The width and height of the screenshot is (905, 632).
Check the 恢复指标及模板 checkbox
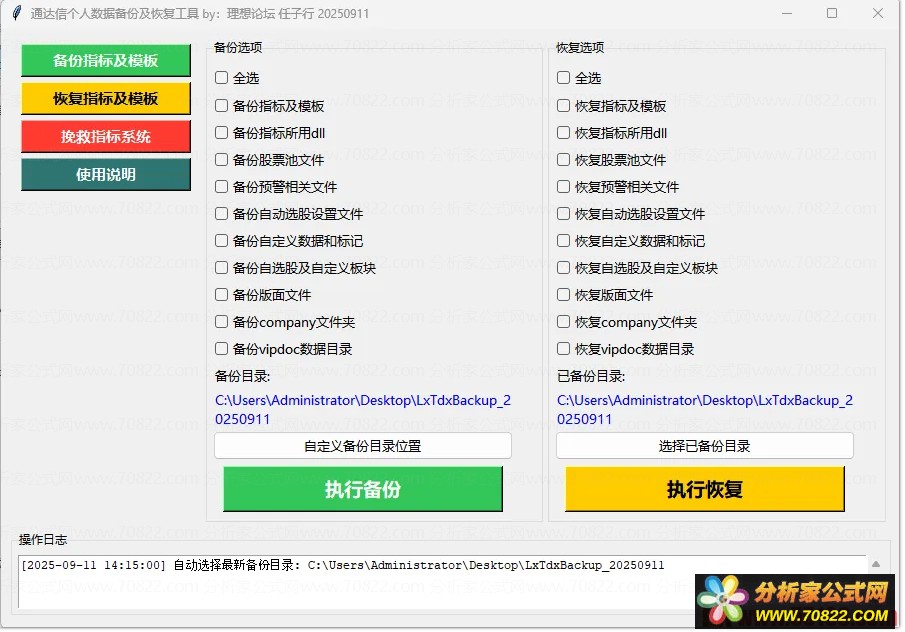tap(564, 106)
